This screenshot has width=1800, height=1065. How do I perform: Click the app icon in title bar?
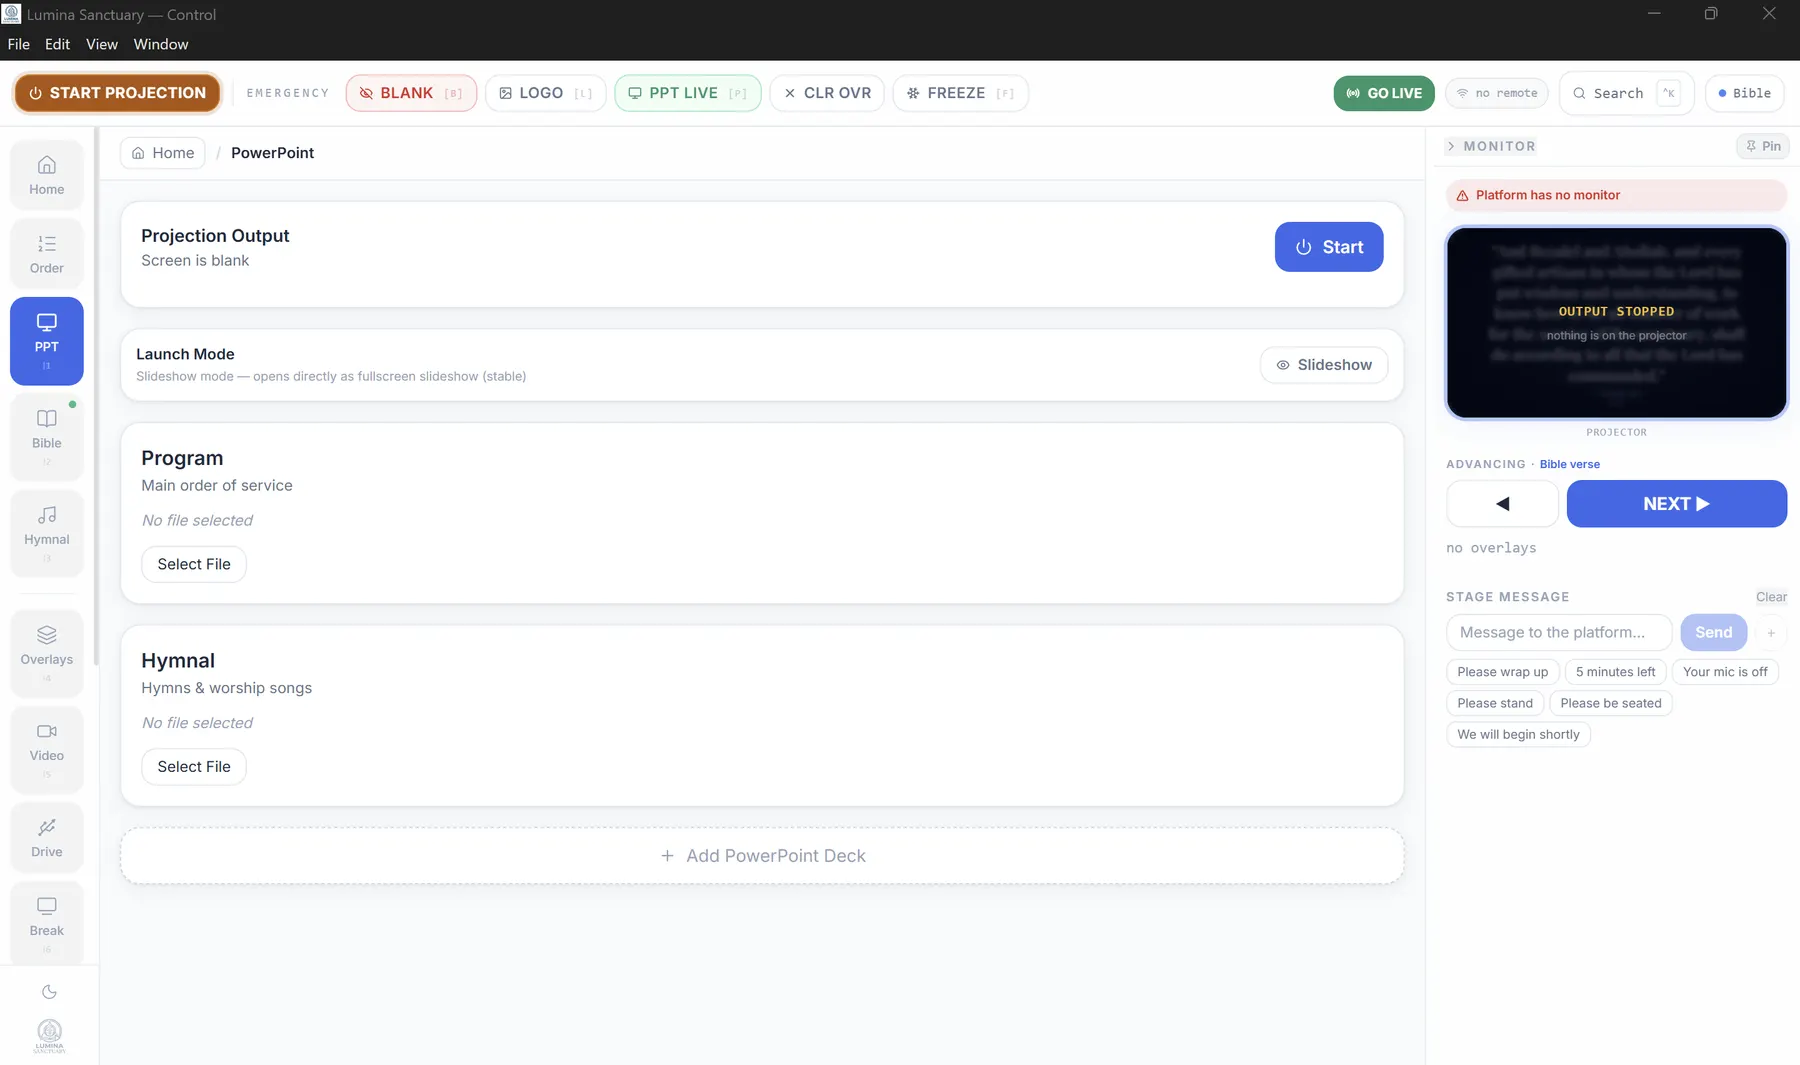point(12,14)
